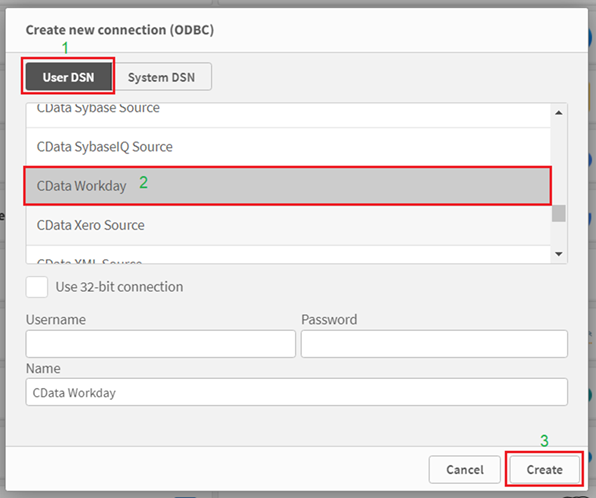Focus the Username input field
This screenshot has width=596, height=498.
(161, 344)
